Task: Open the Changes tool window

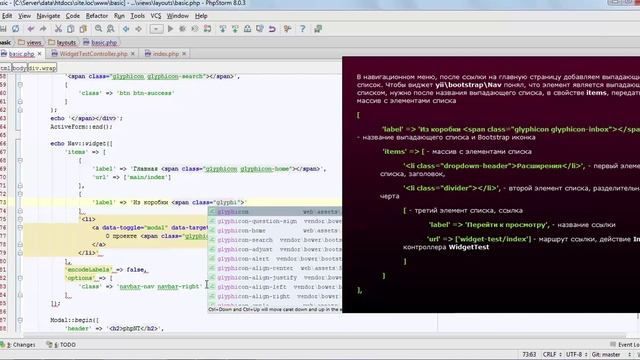Action: tap(18, 345)
